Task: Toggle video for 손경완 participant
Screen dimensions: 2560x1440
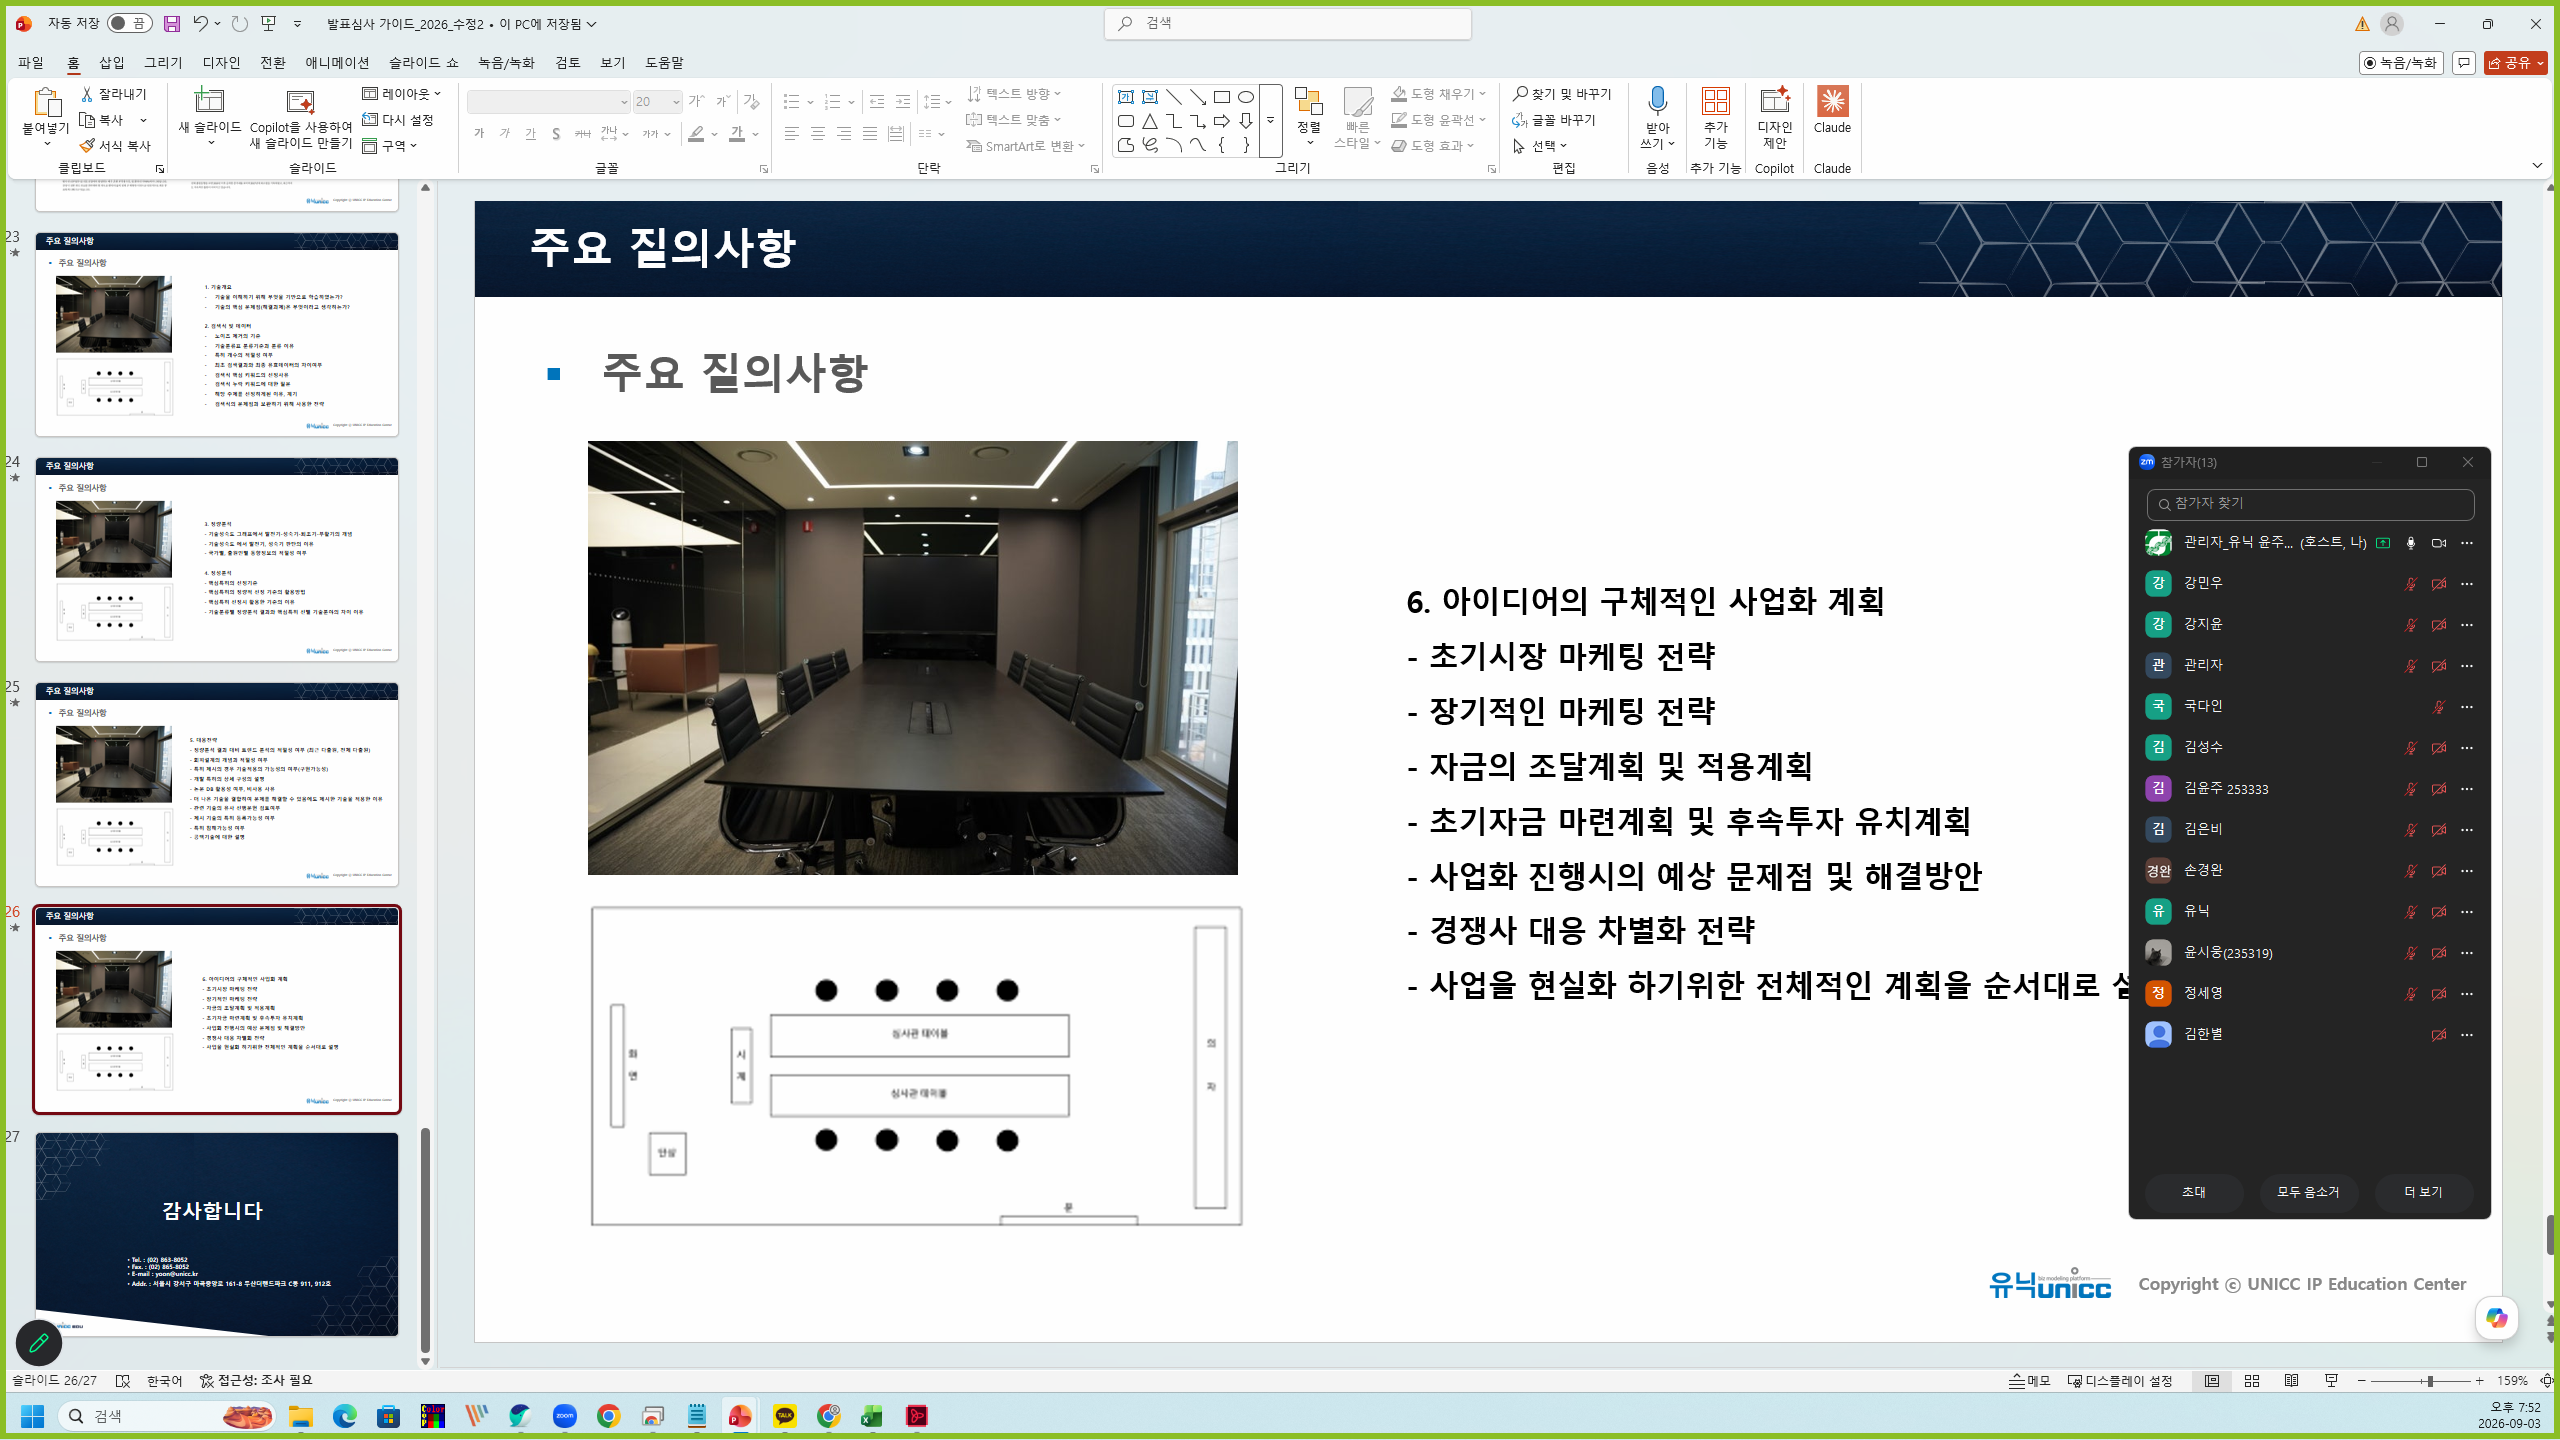Action: (x=2439, y=871)
